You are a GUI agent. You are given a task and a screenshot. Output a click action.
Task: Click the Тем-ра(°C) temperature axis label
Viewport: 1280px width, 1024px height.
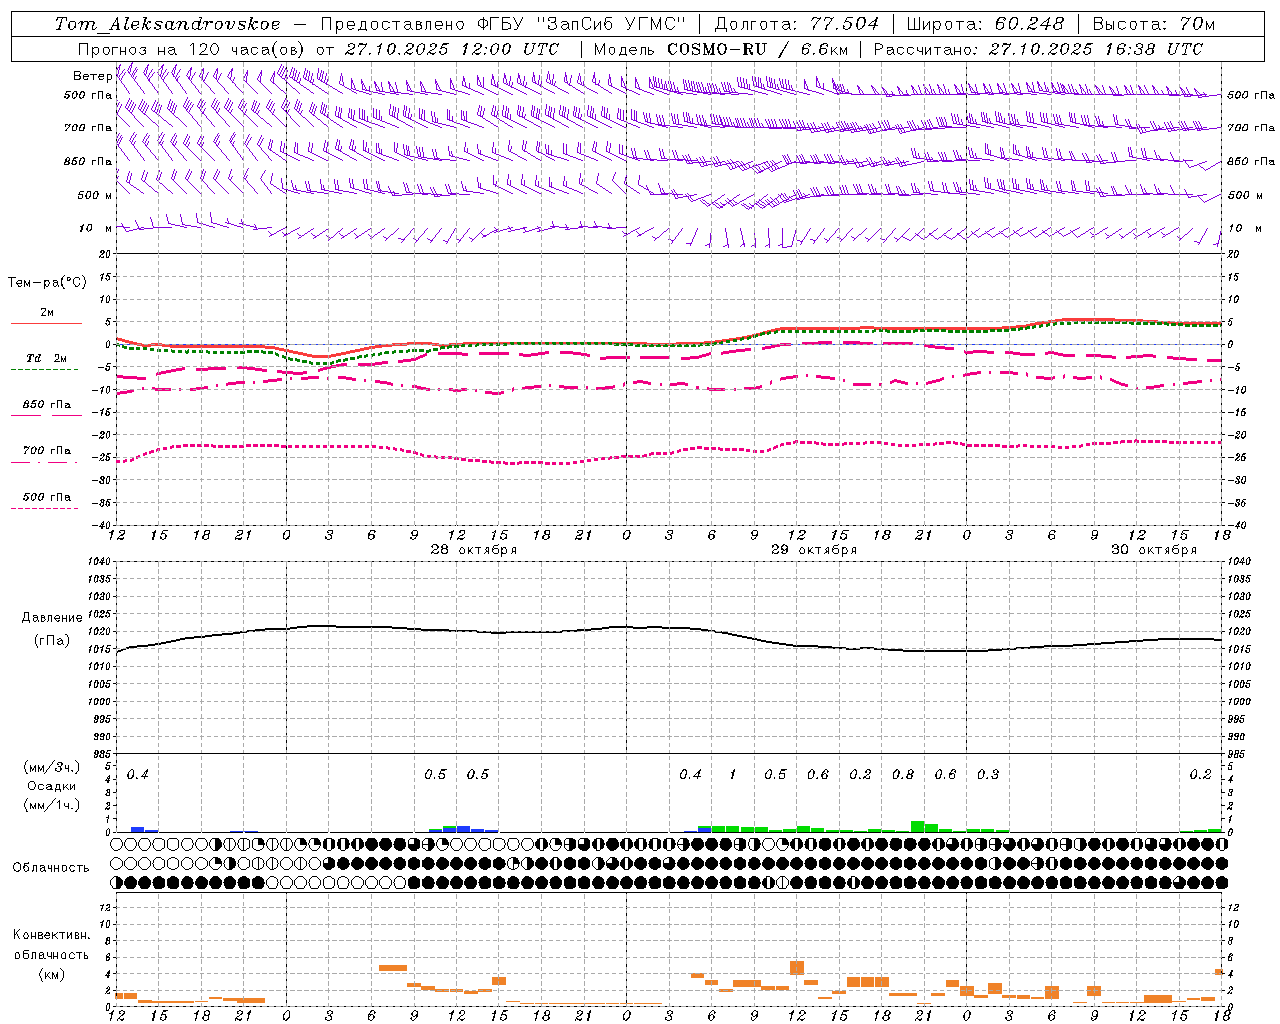tap(48, 283)
